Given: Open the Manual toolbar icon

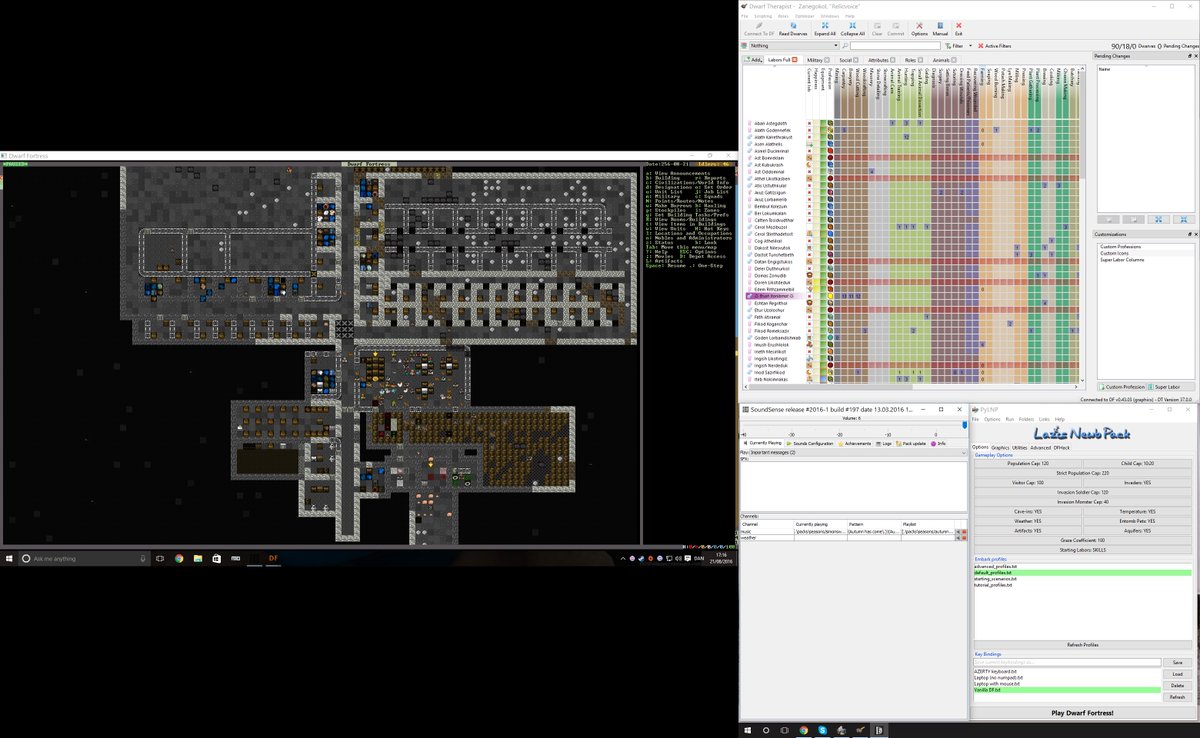Looking at the screenshot, I should pos(940,29).
